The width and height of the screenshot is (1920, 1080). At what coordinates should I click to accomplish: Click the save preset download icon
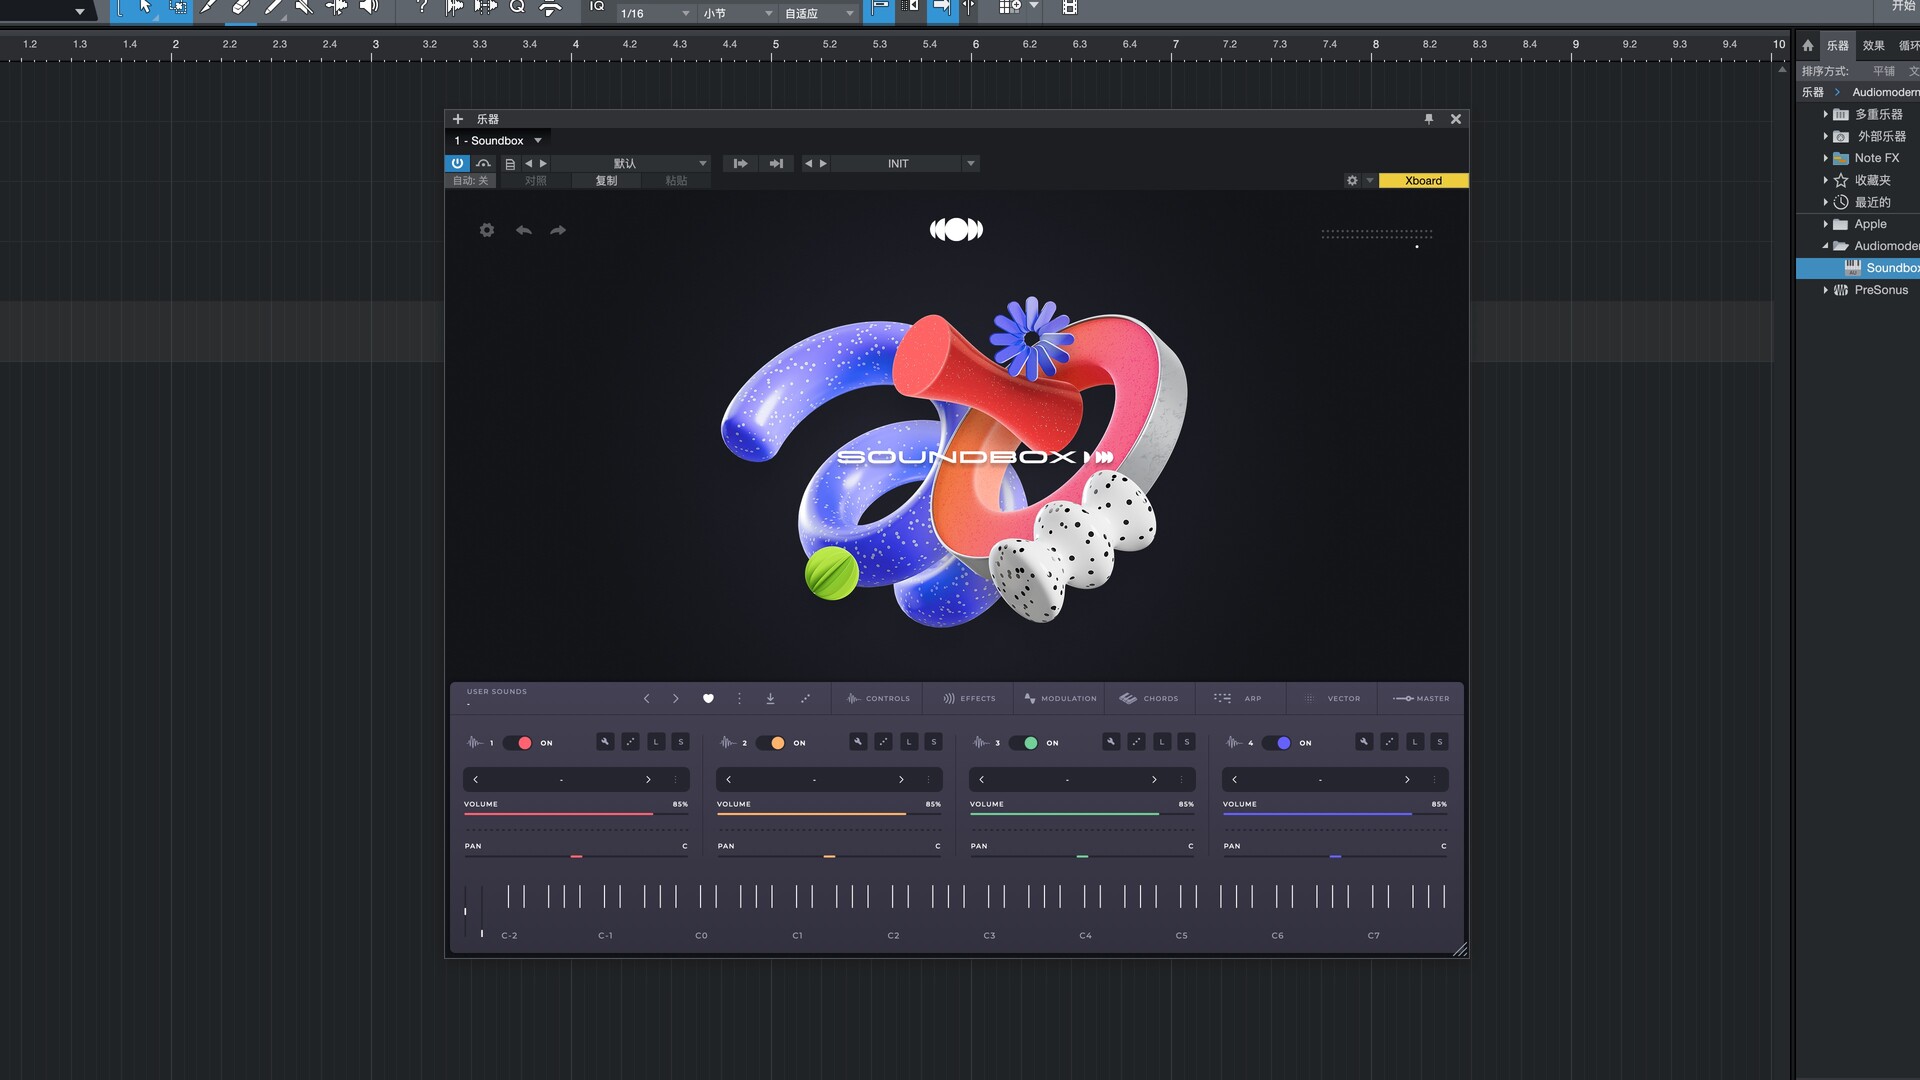[x=770, y=699]
